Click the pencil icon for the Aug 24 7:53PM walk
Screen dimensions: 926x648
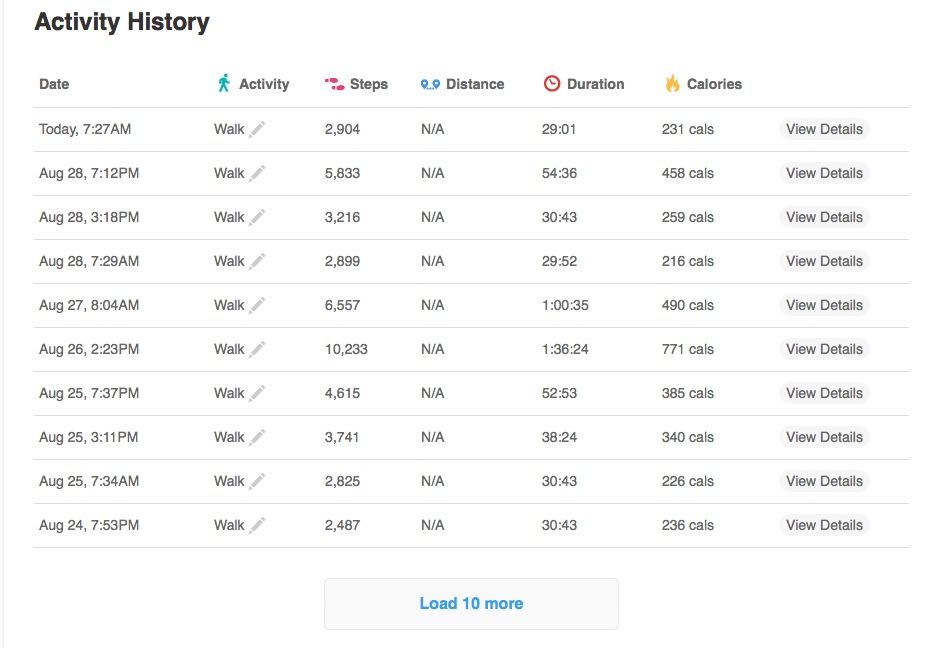point(257,525)
